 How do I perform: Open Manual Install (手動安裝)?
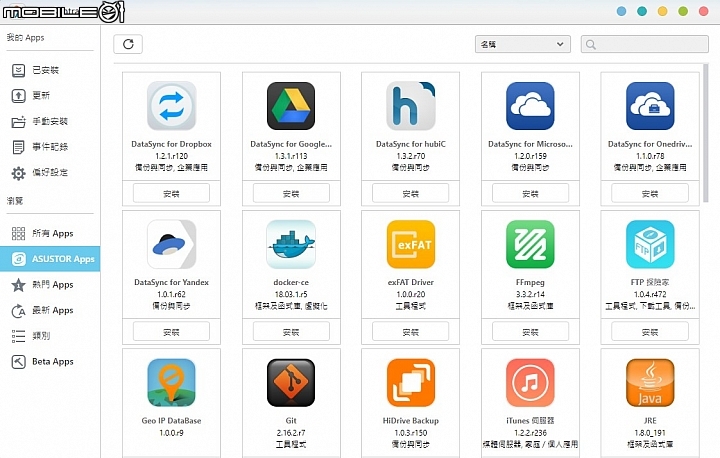50,121
